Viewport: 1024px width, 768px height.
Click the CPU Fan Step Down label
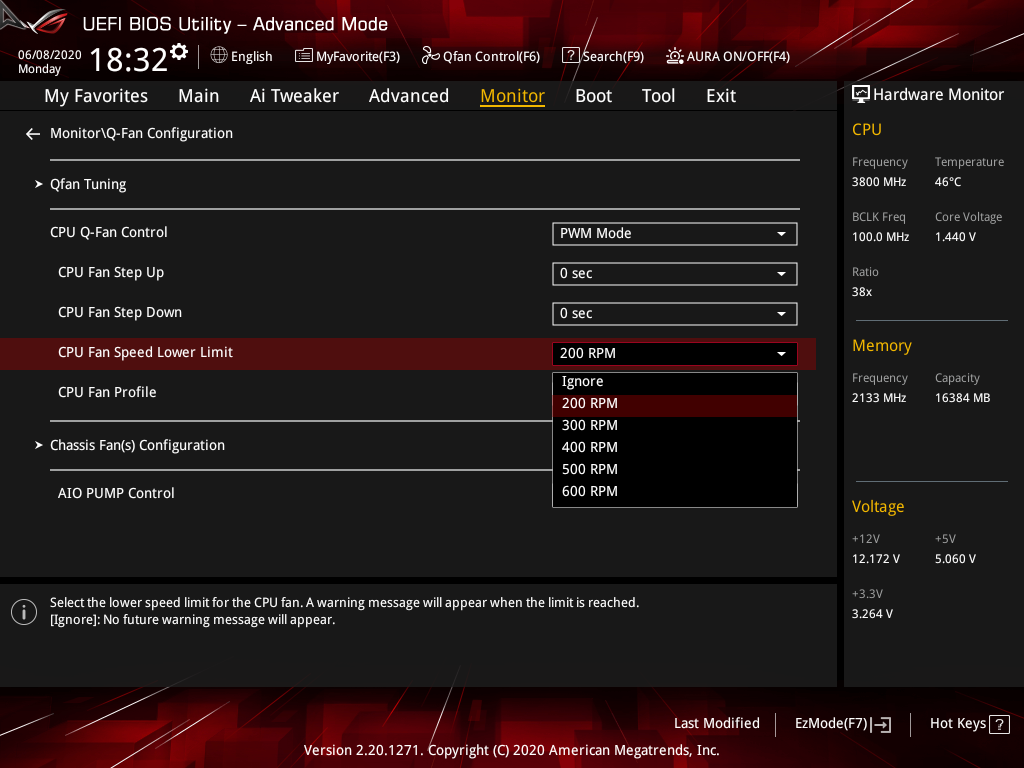click(x=120, y=312)
